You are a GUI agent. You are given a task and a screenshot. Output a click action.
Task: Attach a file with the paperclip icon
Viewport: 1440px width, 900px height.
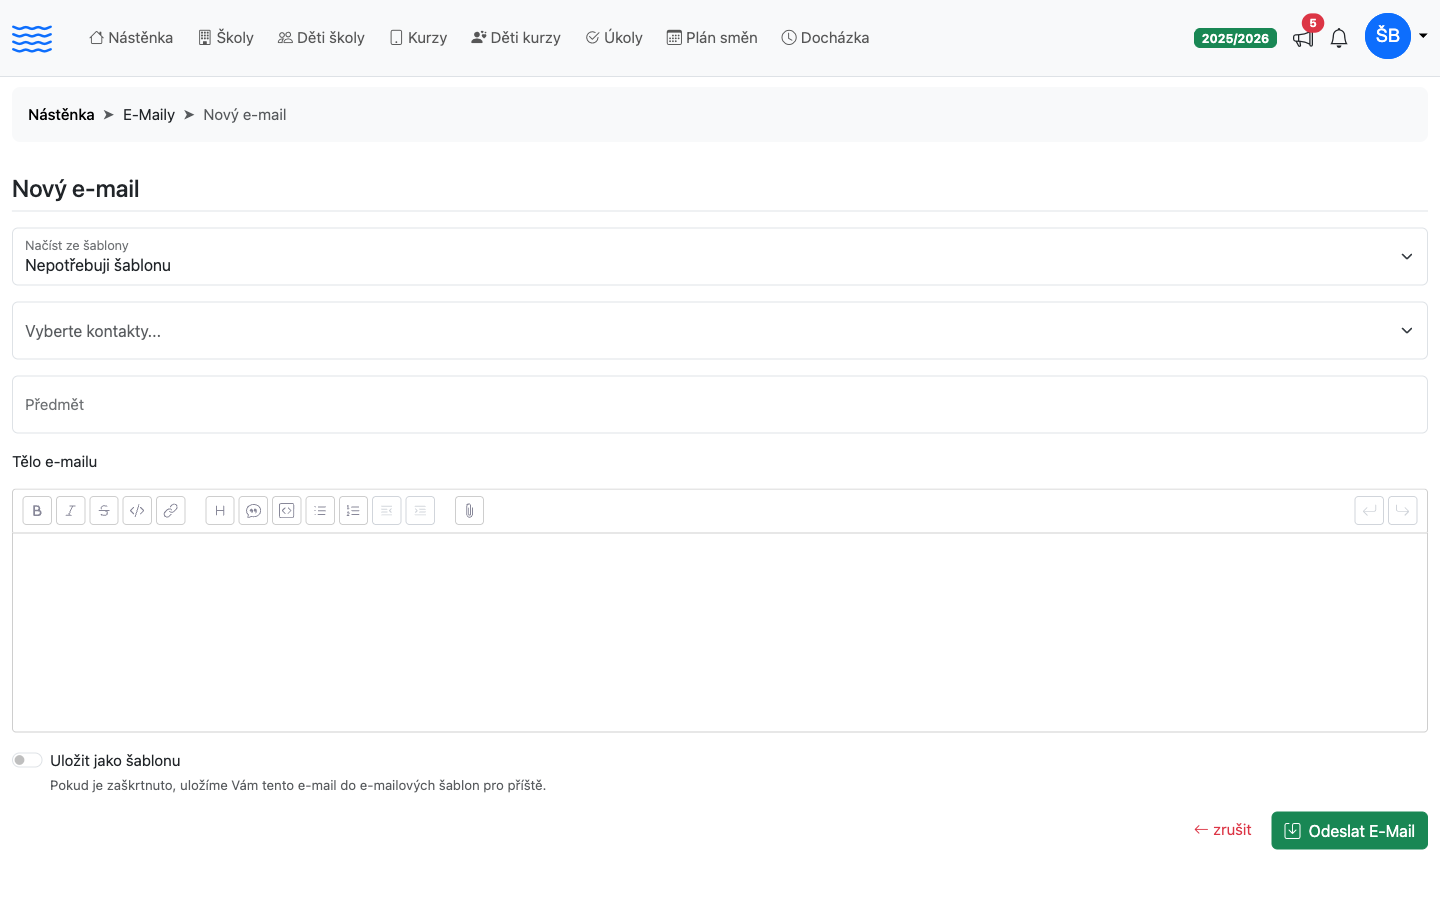pyautogui.click(x=469, y=511)
